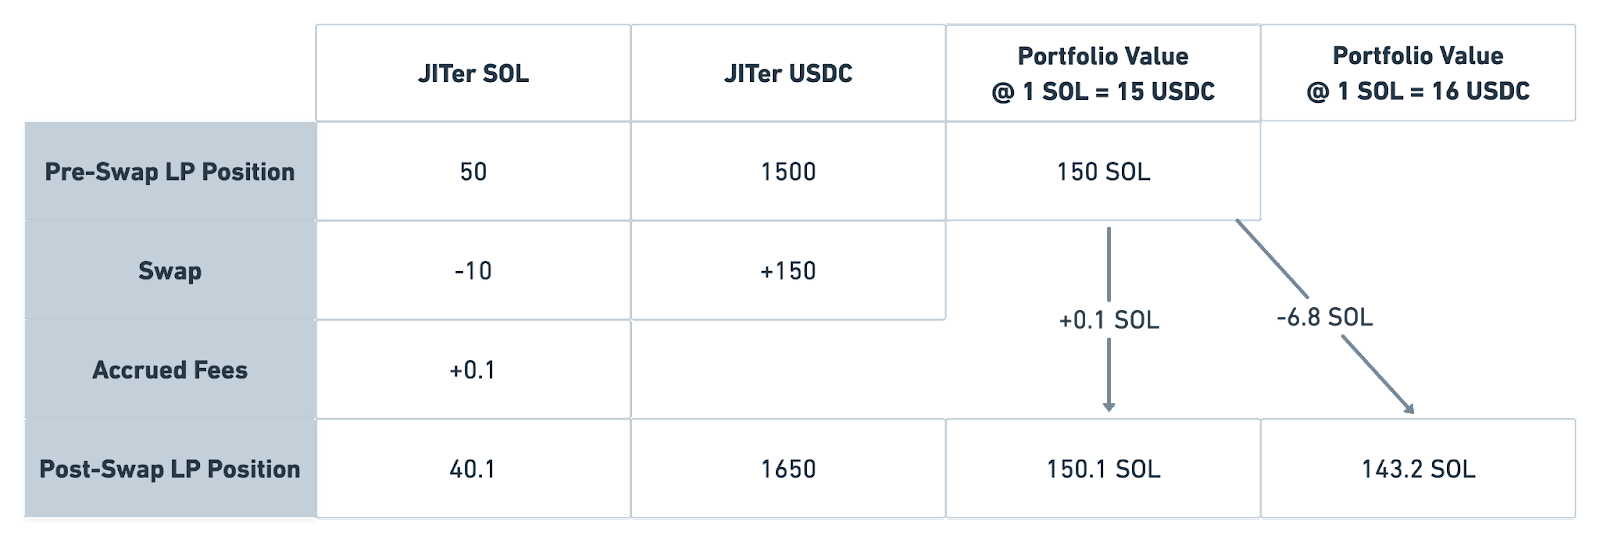The width and height of the screenshot is (1600, 542).
Task: Click the 150.1 SOL cell
Action: pyautogui.click(x=1103, y=469)
